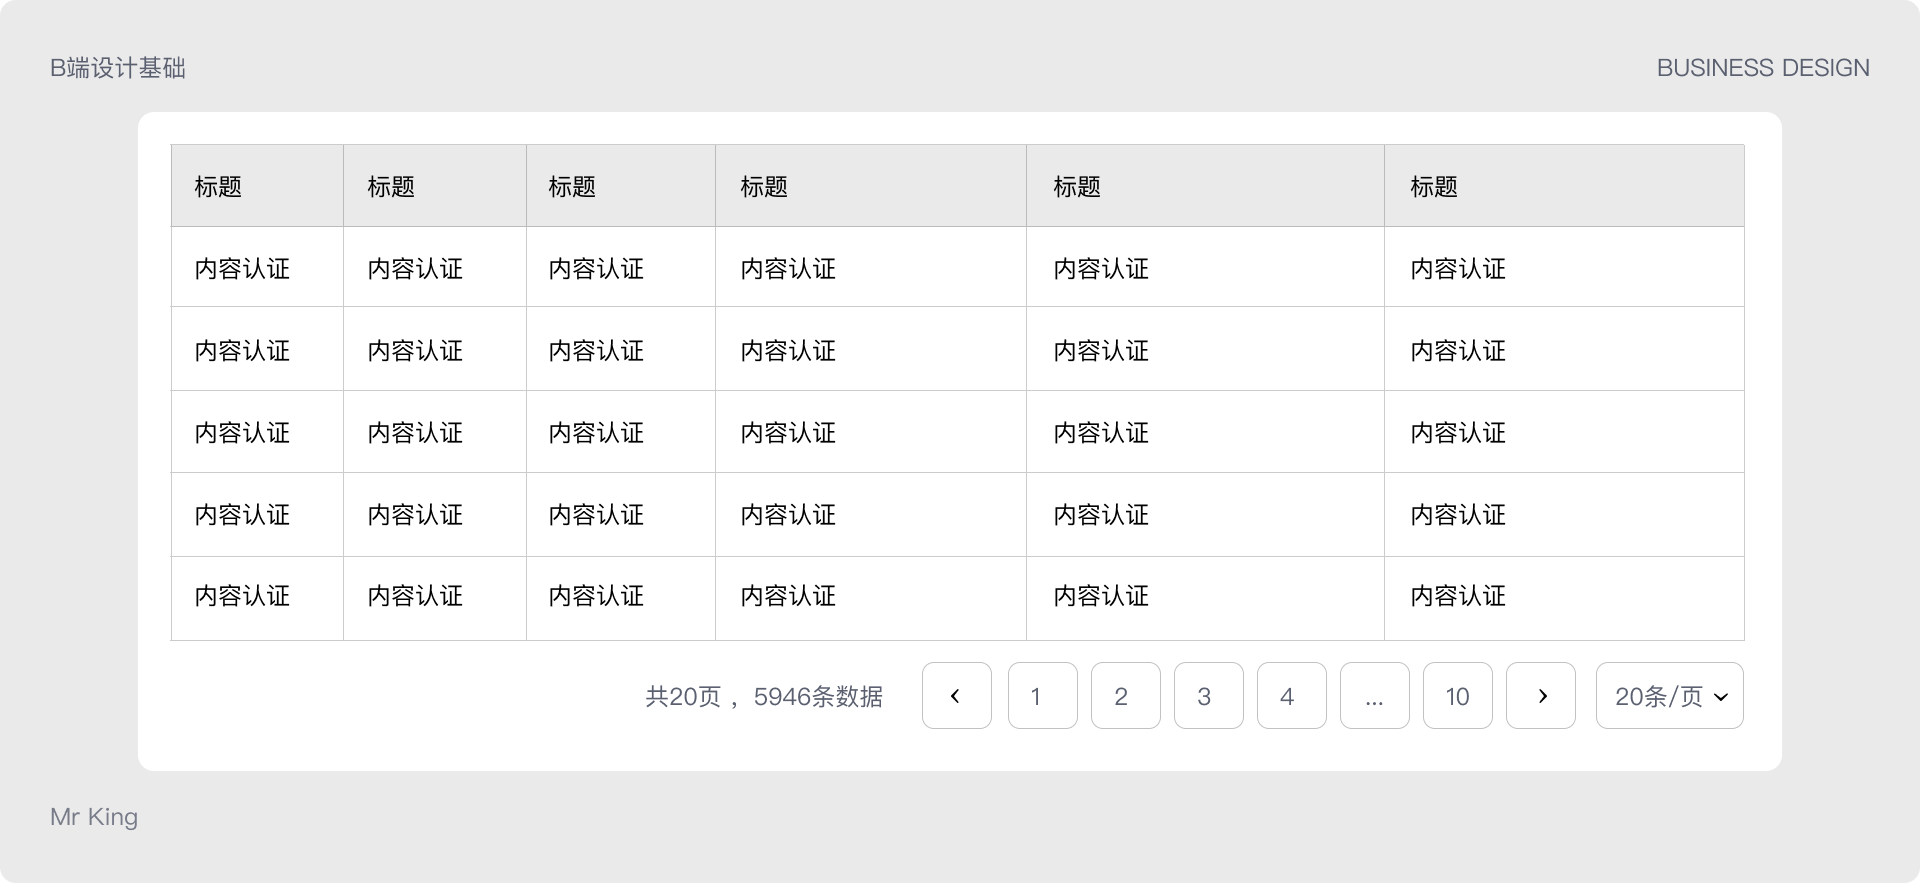Select page 1 in pagination
The height and width of the screenshot is (883, 1920).
[1043, 696]
